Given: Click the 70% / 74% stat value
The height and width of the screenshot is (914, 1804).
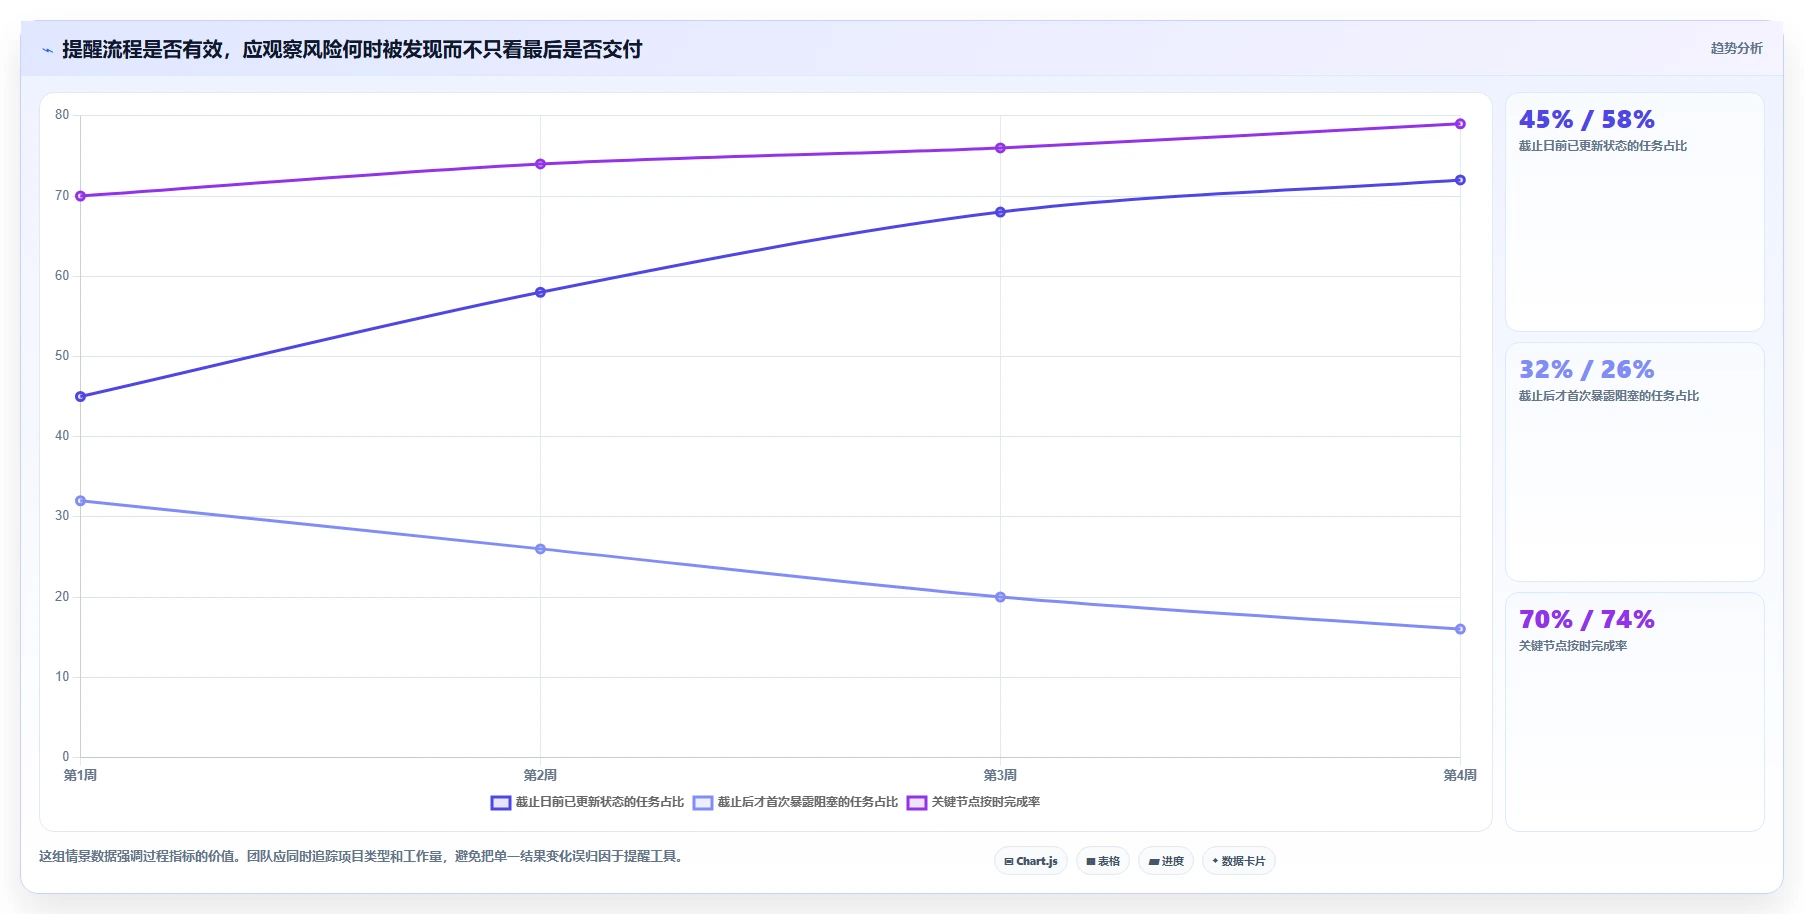Looking at the screenshot, I should [1586, 620].
